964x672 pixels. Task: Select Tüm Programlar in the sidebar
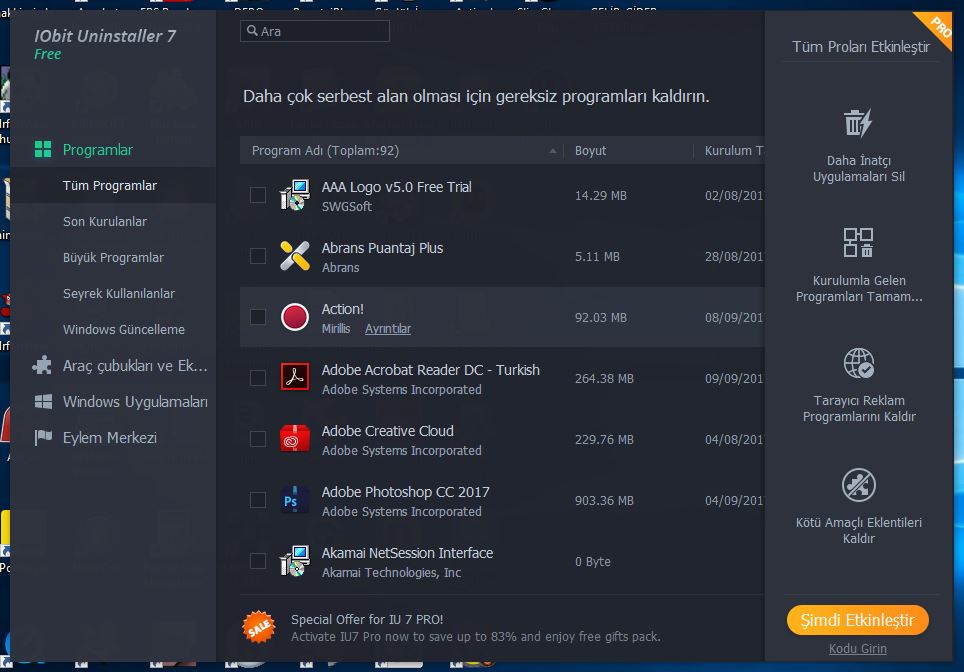[109, 186]
